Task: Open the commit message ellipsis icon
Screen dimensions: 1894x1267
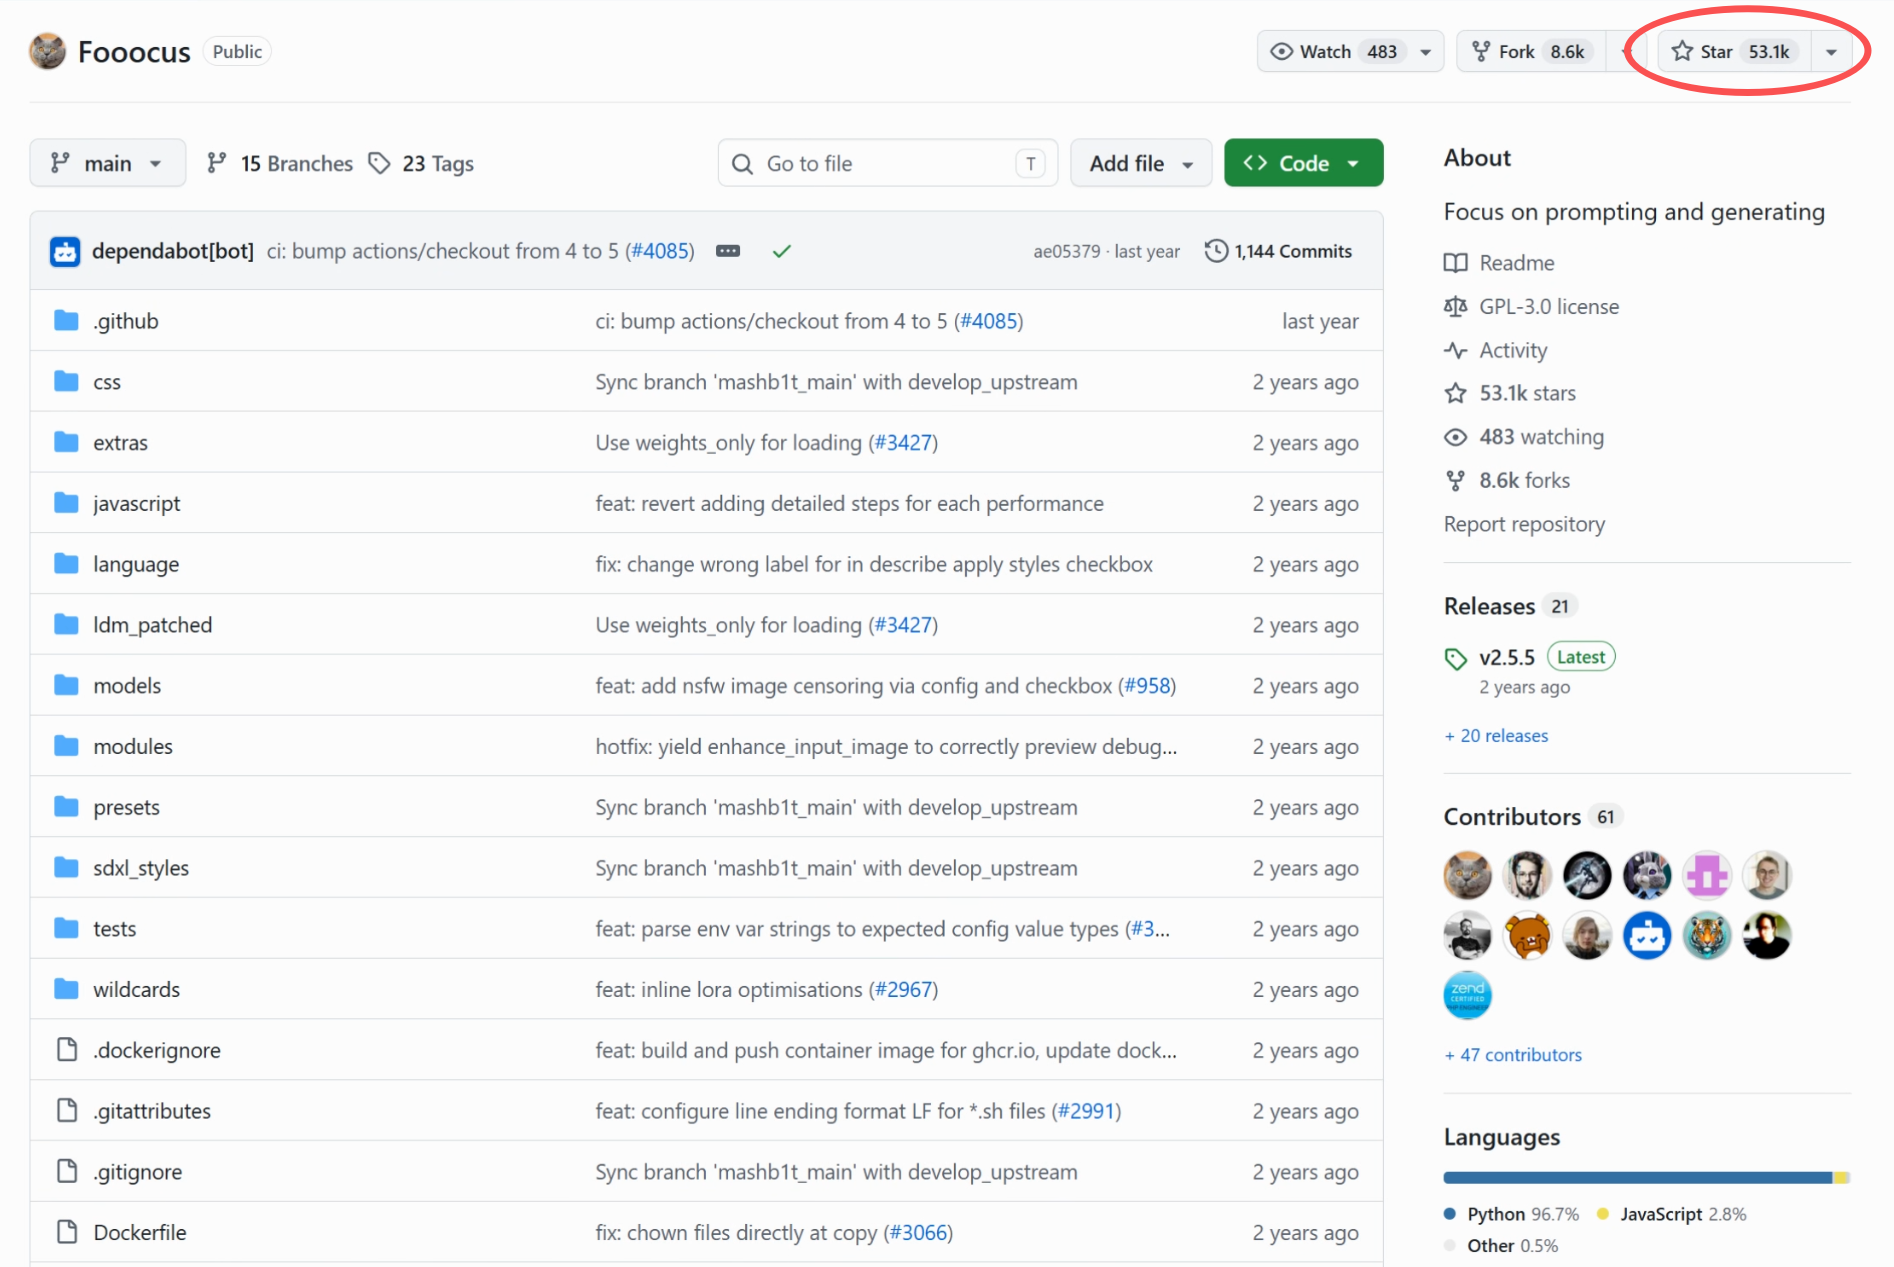Action: click(x=728, y=251)
